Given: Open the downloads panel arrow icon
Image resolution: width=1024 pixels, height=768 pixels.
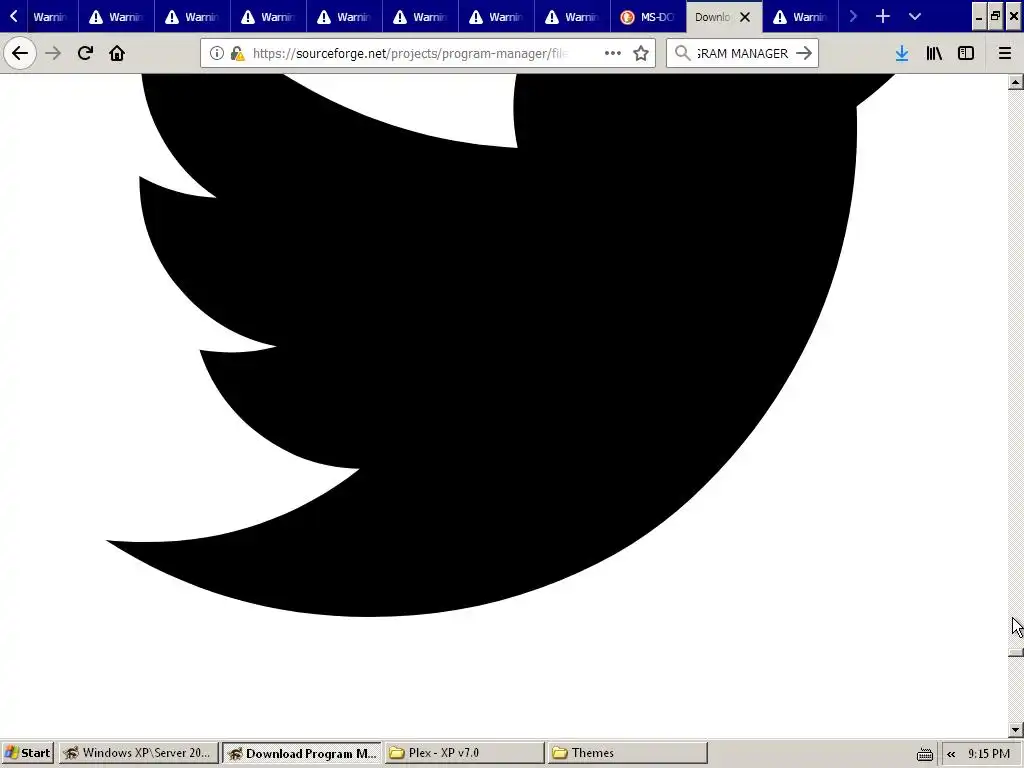Looking at the screenshot, I should pyautogui.click(x=902, y=53).
